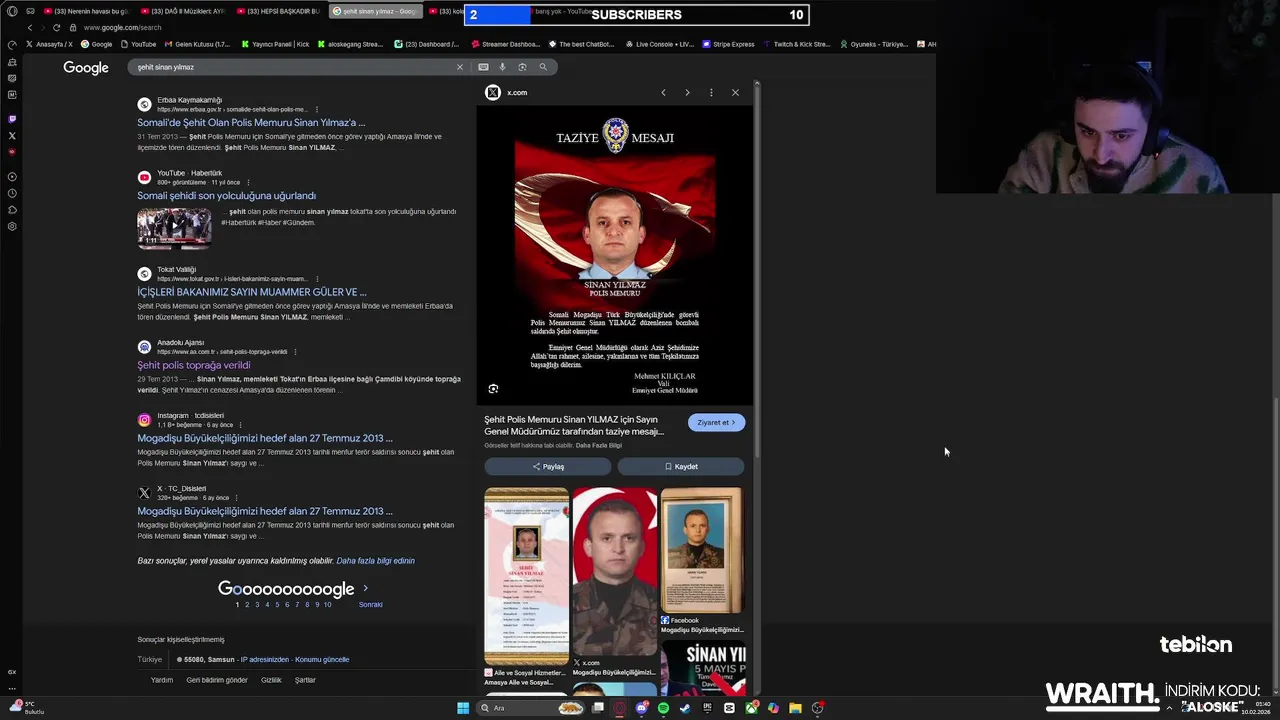Viewport: 1280px width, 720px height.
Task: Go to next image in preview panel
Action: (687, 92)
